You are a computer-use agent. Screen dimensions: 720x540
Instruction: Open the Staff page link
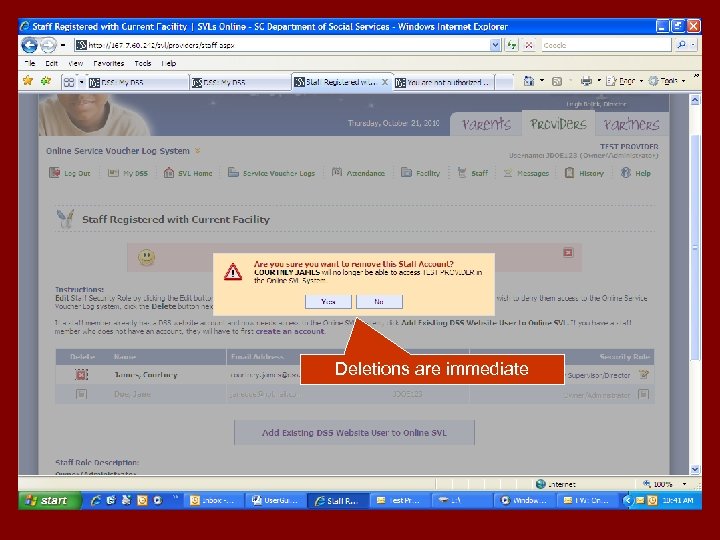pos(472,173)
